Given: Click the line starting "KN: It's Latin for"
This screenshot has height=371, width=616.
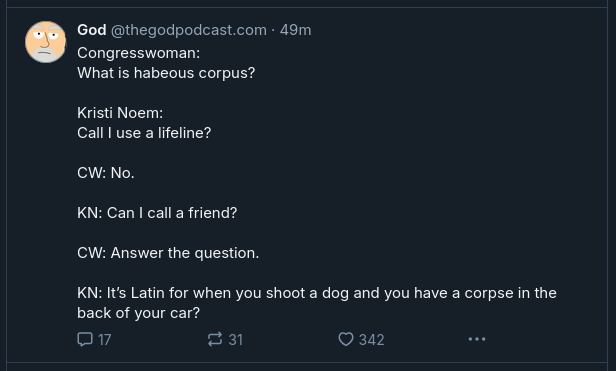Looking at the screenshot, I should [317, 293].
